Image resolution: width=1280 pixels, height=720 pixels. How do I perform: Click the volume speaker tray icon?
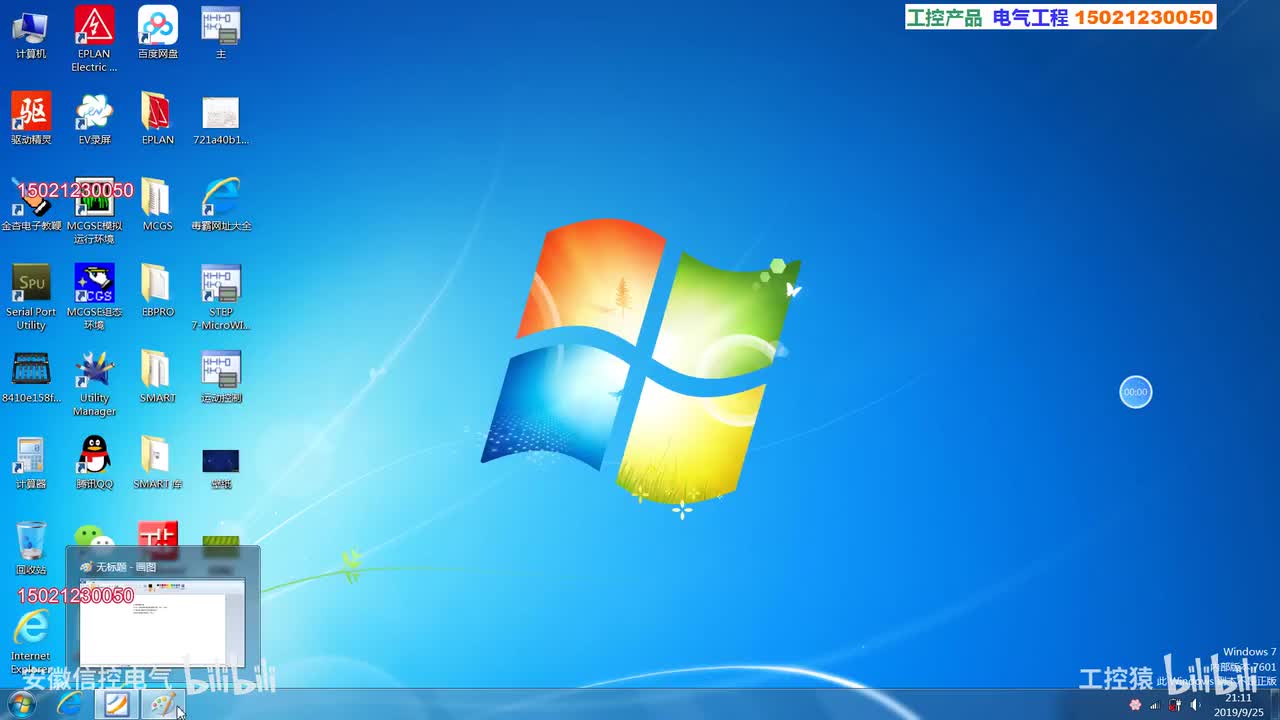pyautogui.click(x=1194, y=705)
